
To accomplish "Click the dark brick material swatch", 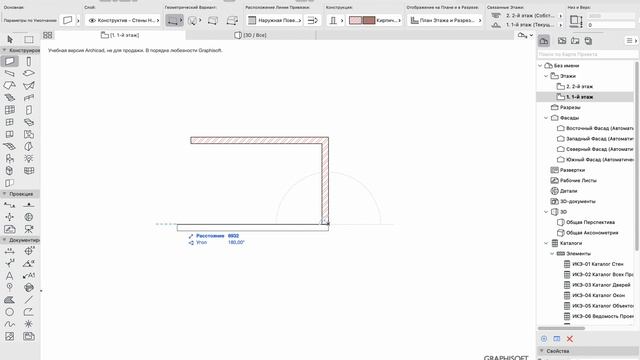I will [369, 20].
